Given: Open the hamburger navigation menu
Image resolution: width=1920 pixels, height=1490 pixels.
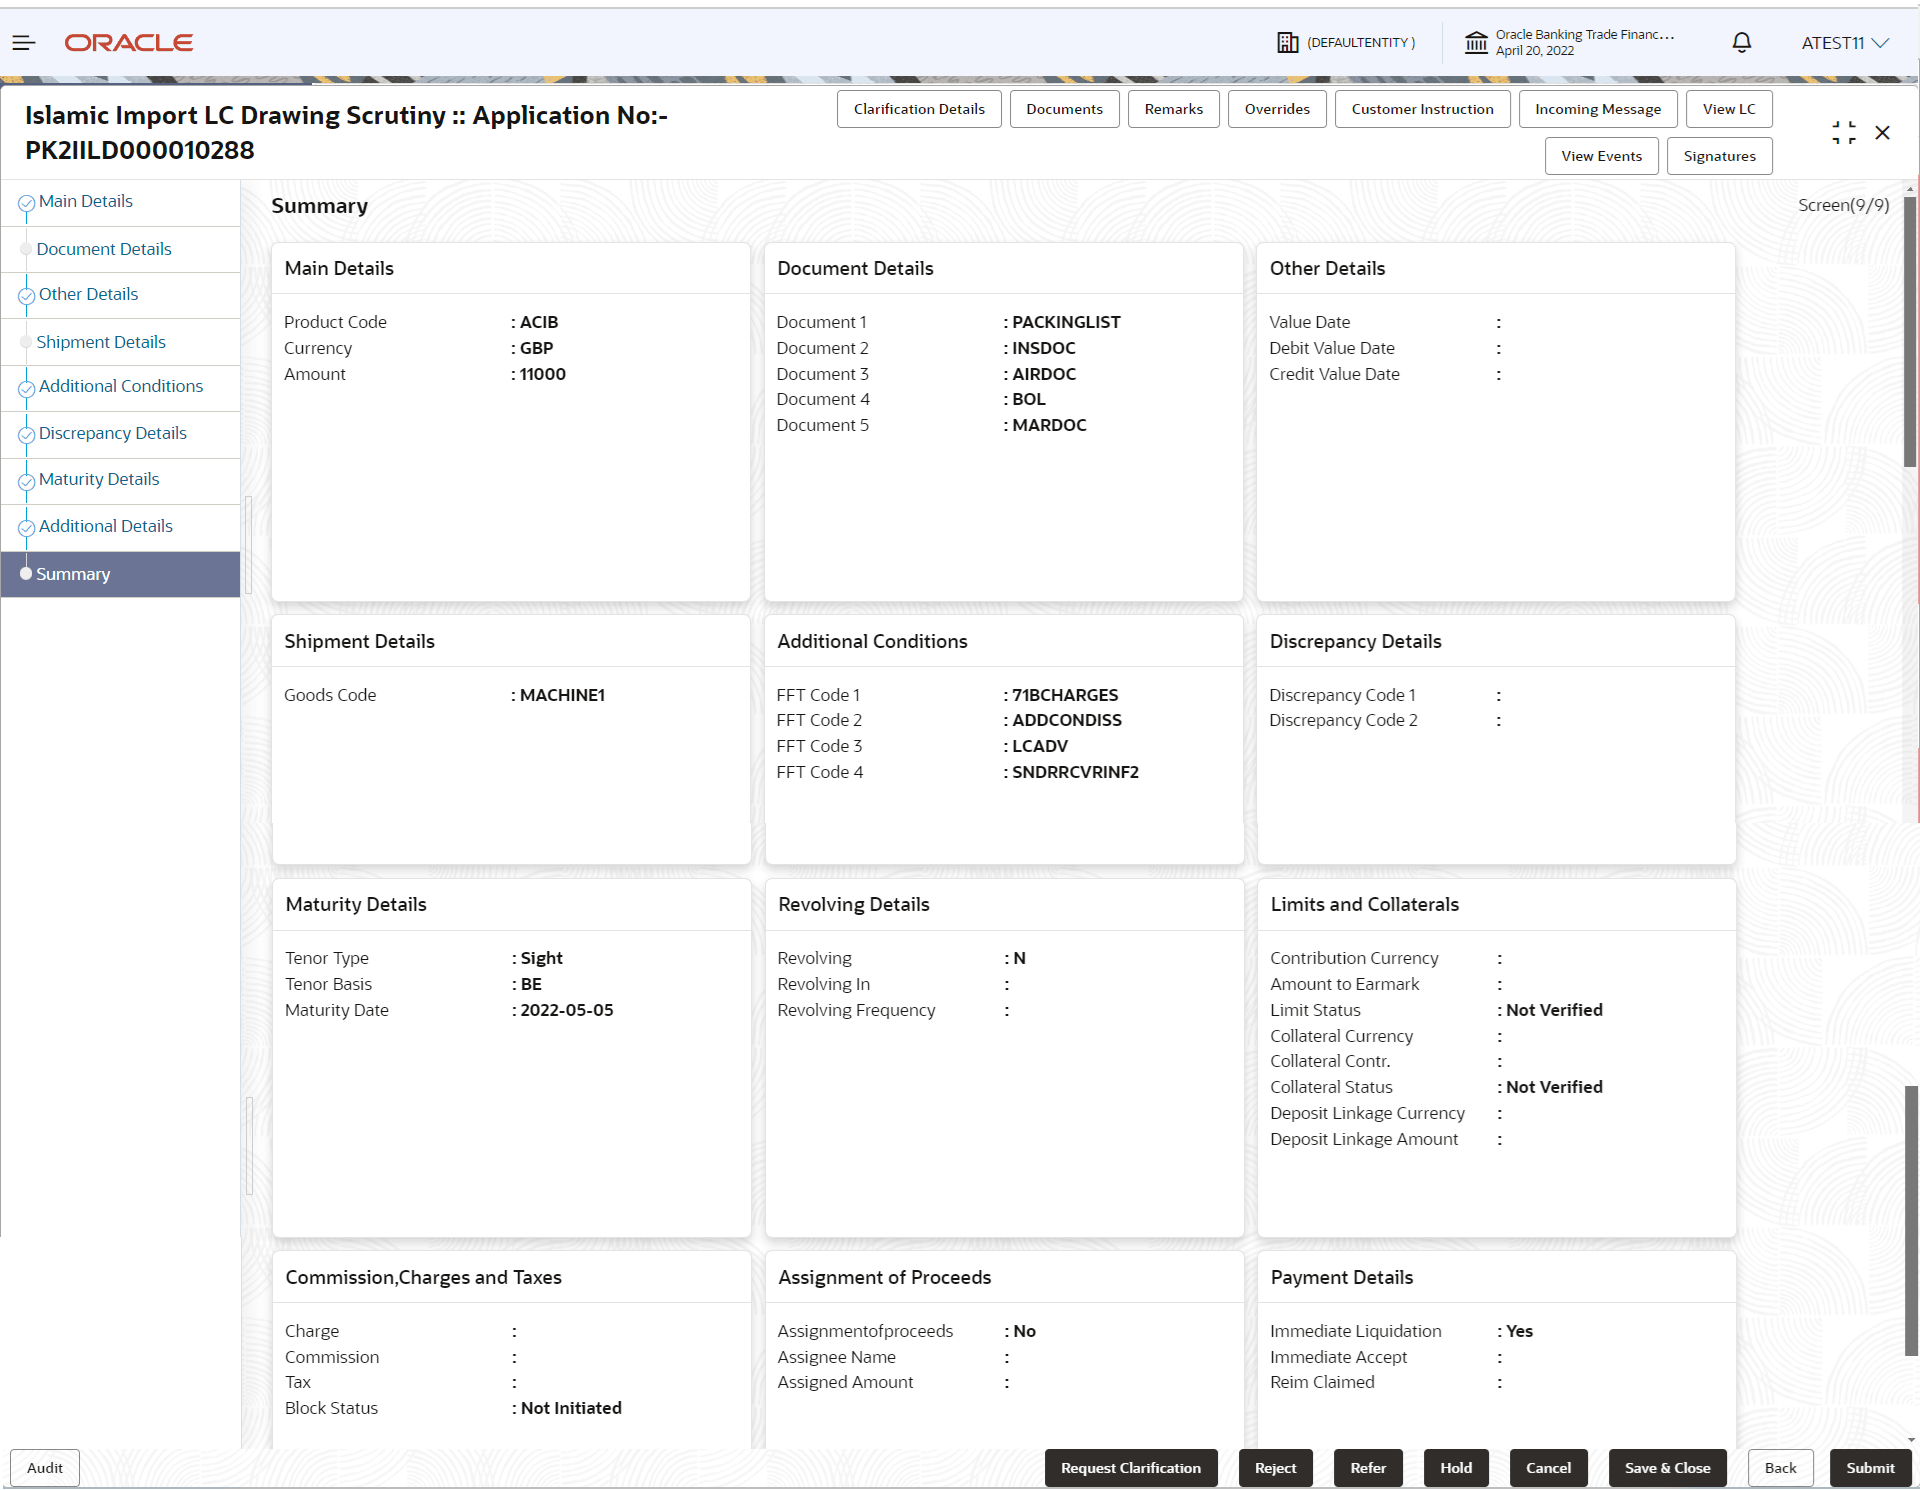Looking at the screenshot, I should point(24,42).
